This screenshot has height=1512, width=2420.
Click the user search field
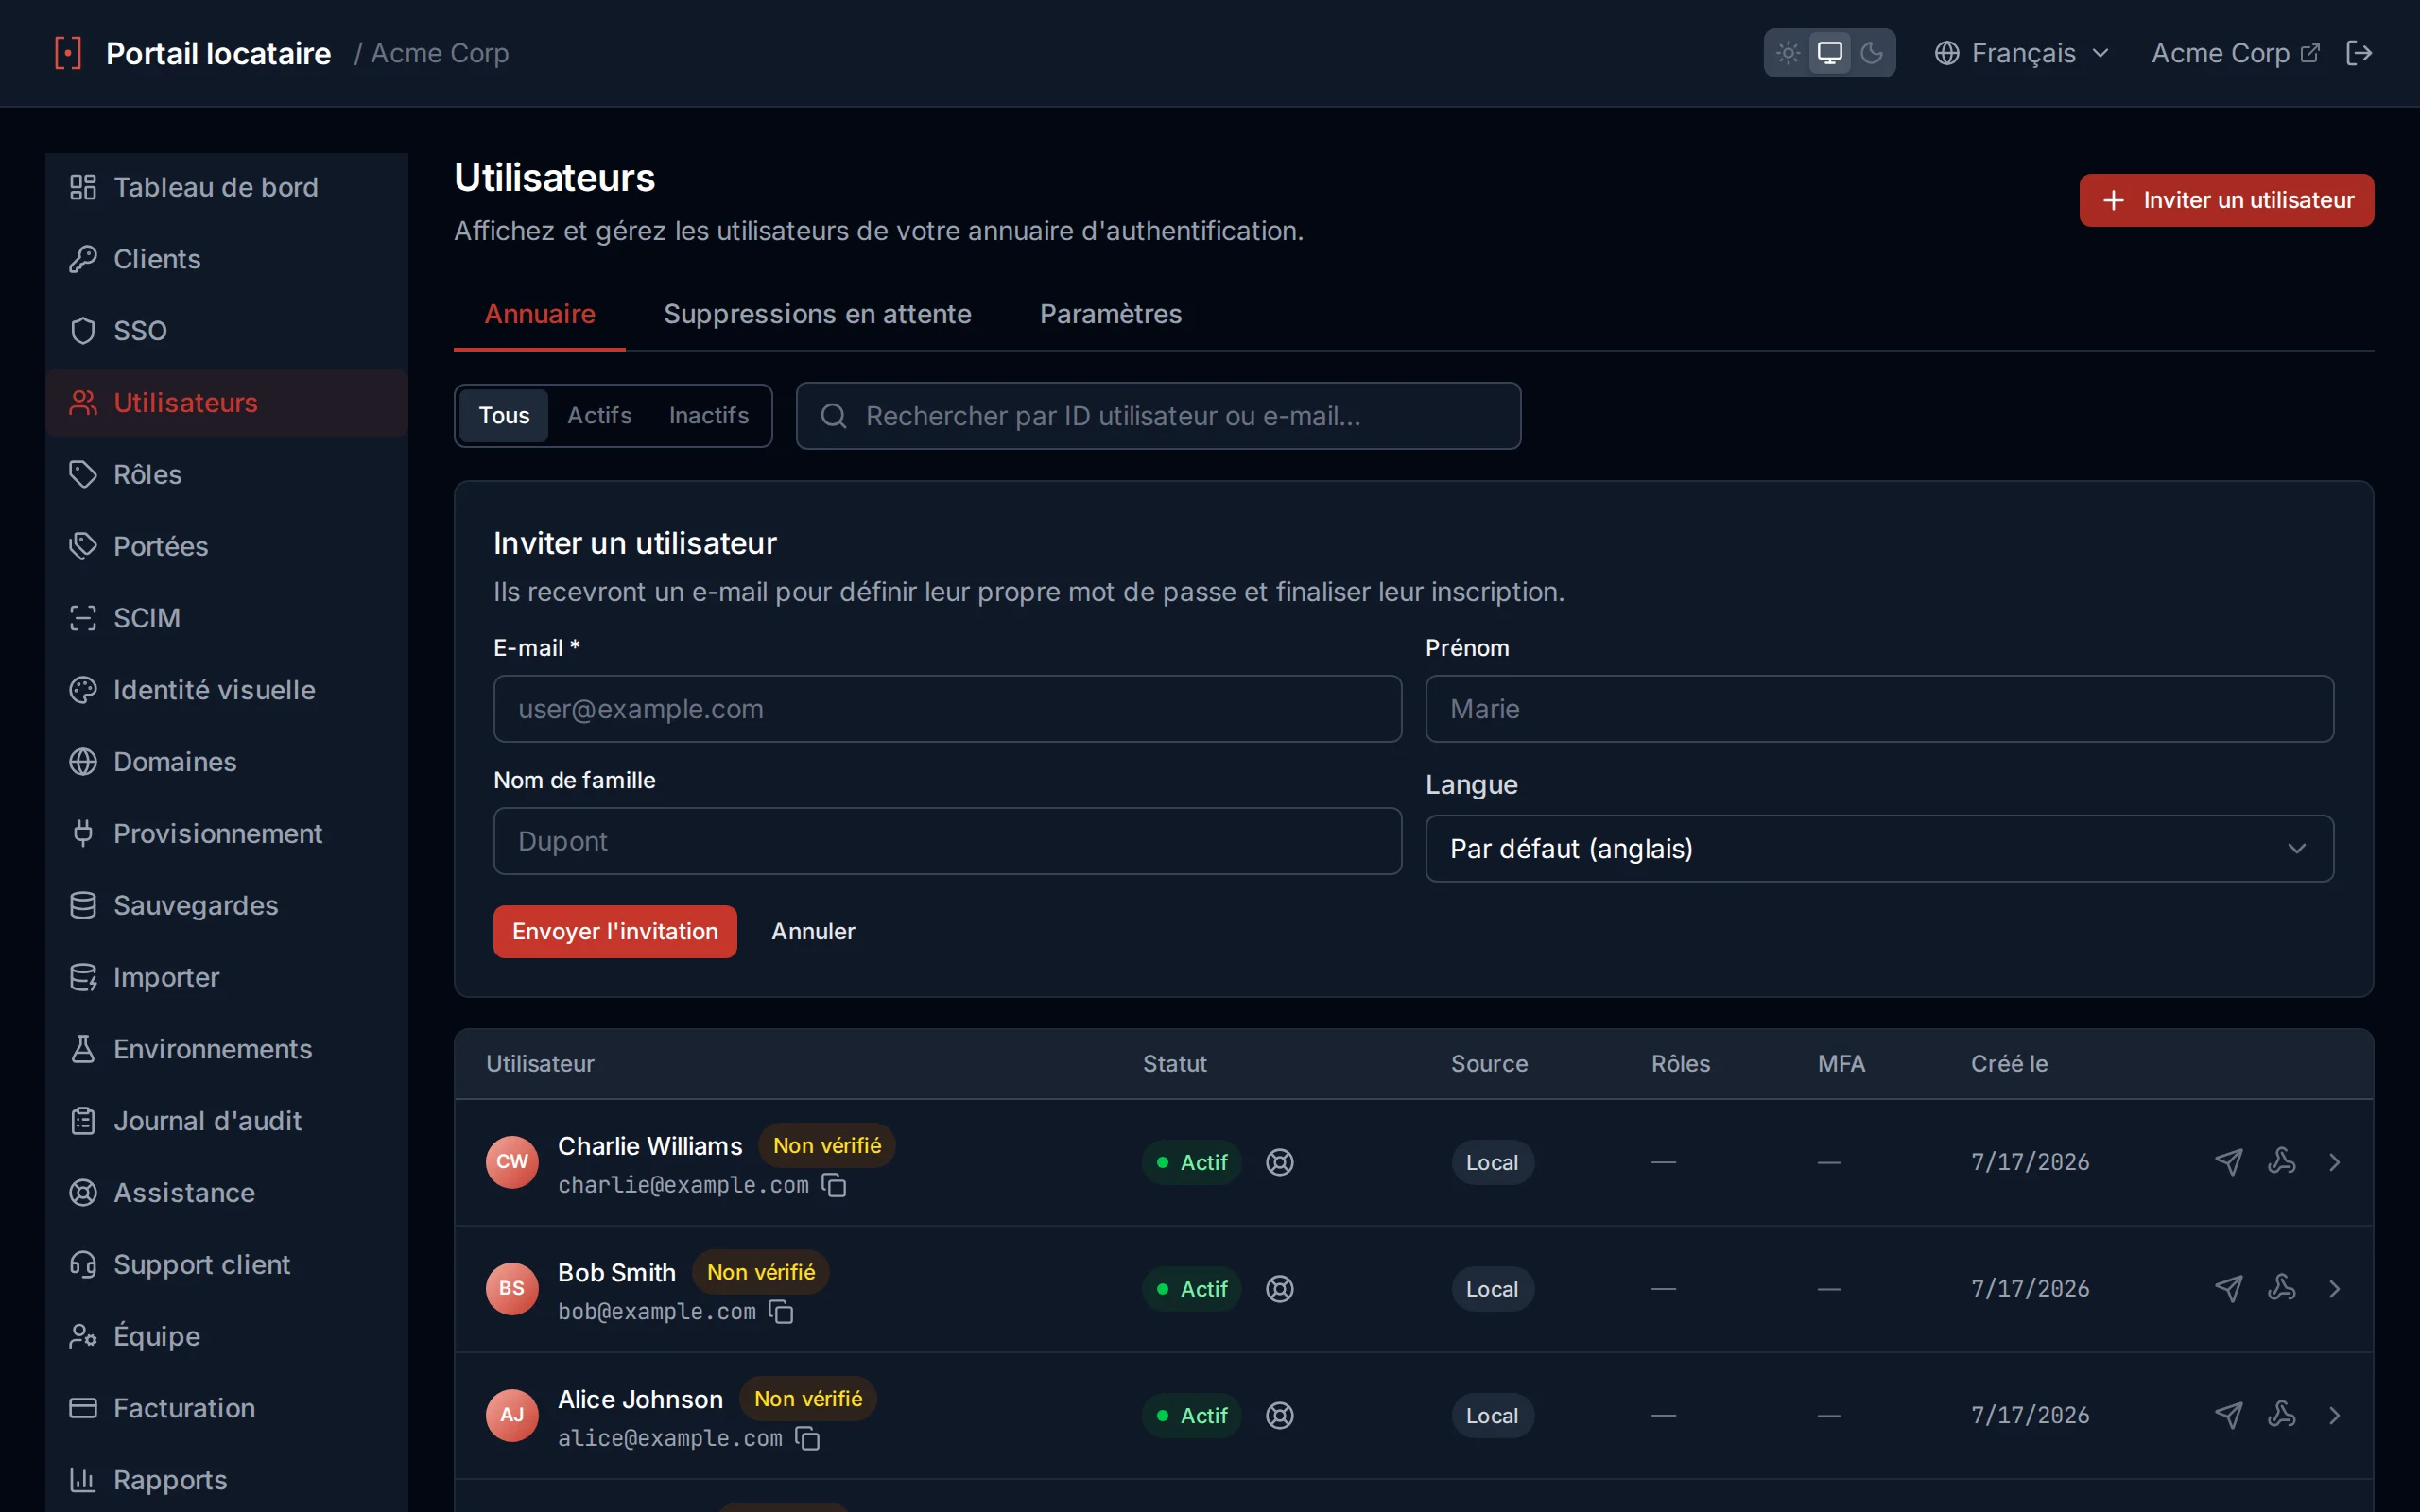point(1158,416)
